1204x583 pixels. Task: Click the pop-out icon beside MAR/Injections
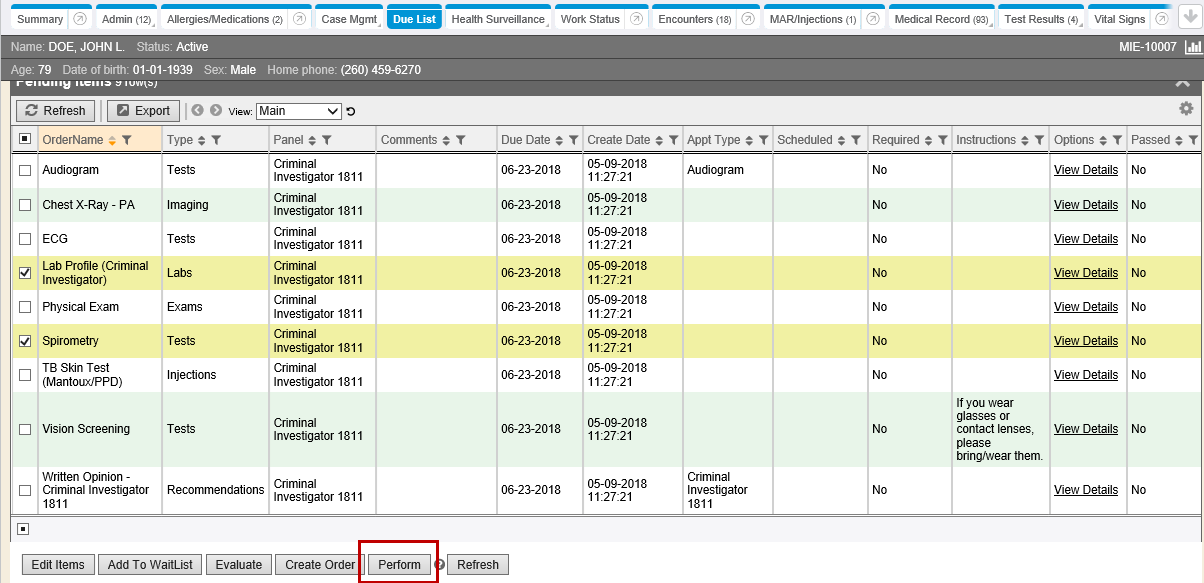pyautogui.click(x=873, y=19)
